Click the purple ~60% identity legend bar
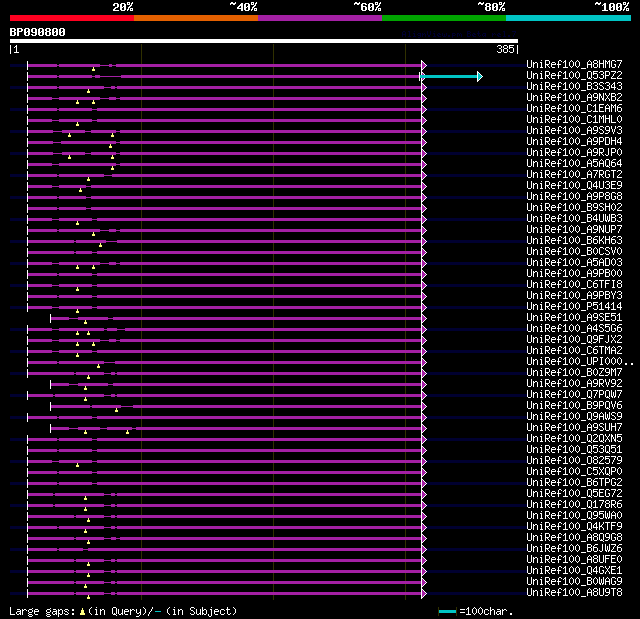640x619 pixels. [320, 18]
